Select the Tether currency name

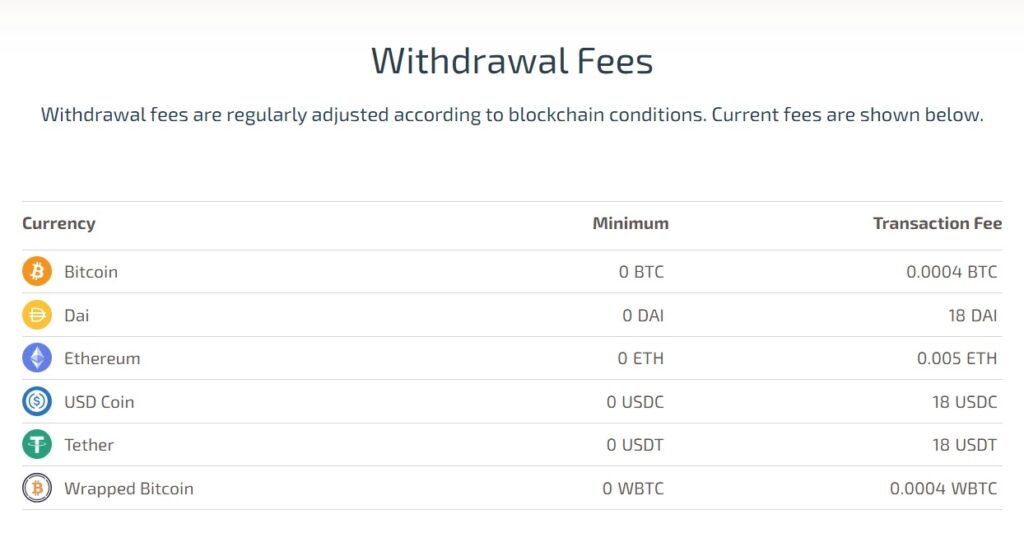89,445
